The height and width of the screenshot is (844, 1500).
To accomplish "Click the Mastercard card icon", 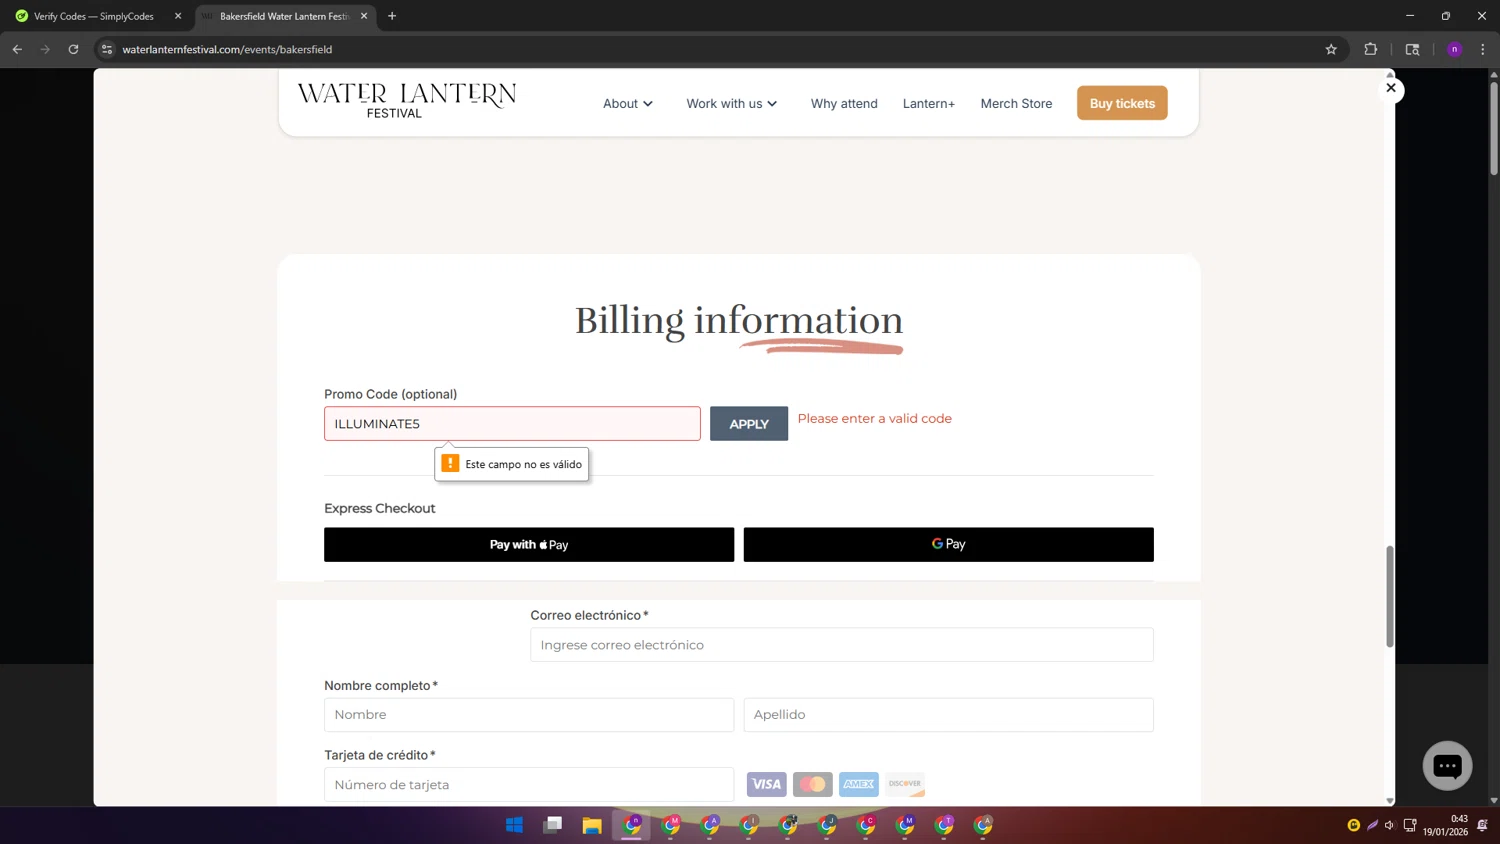I will tap(813, 784).
